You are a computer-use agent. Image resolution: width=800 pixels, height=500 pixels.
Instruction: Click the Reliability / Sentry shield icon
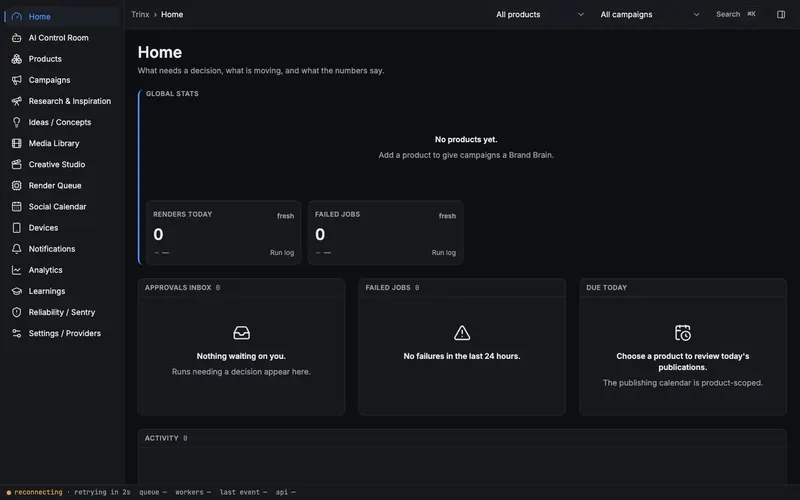click(x=17, y=312)
